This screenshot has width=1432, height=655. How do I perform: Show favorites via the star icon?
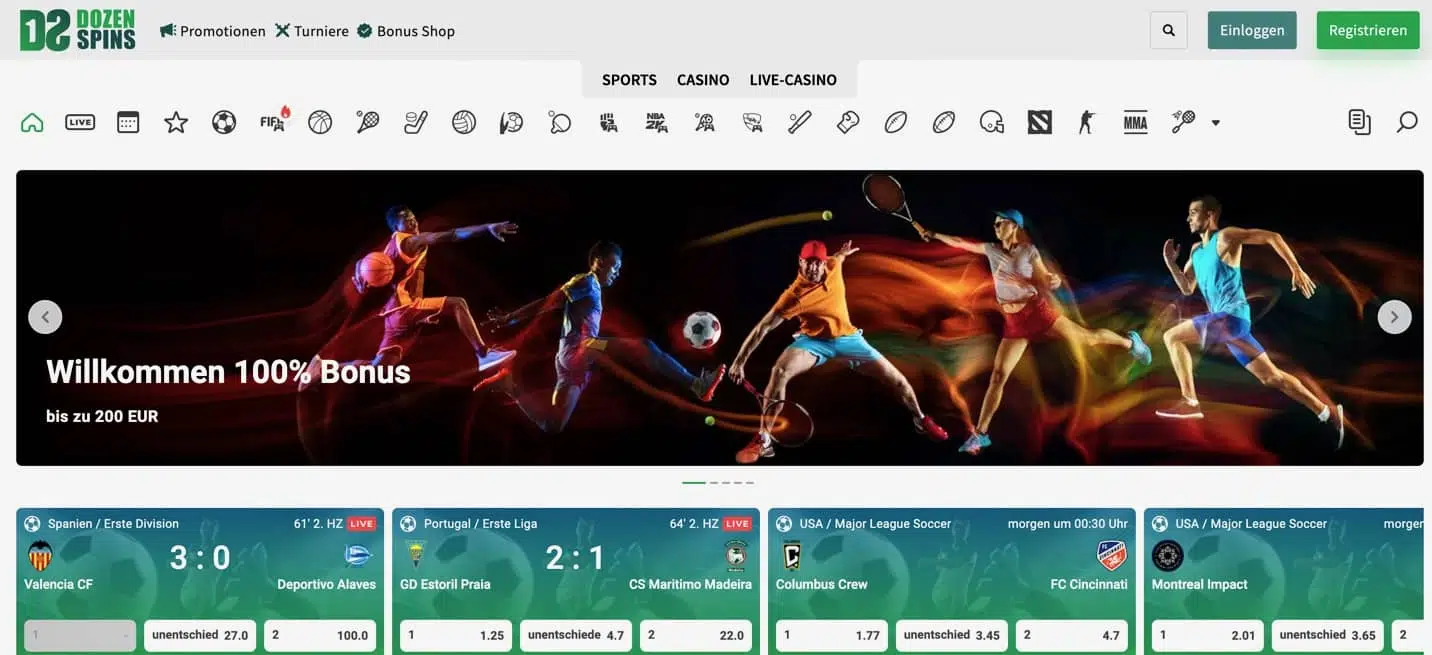(176, 122)
